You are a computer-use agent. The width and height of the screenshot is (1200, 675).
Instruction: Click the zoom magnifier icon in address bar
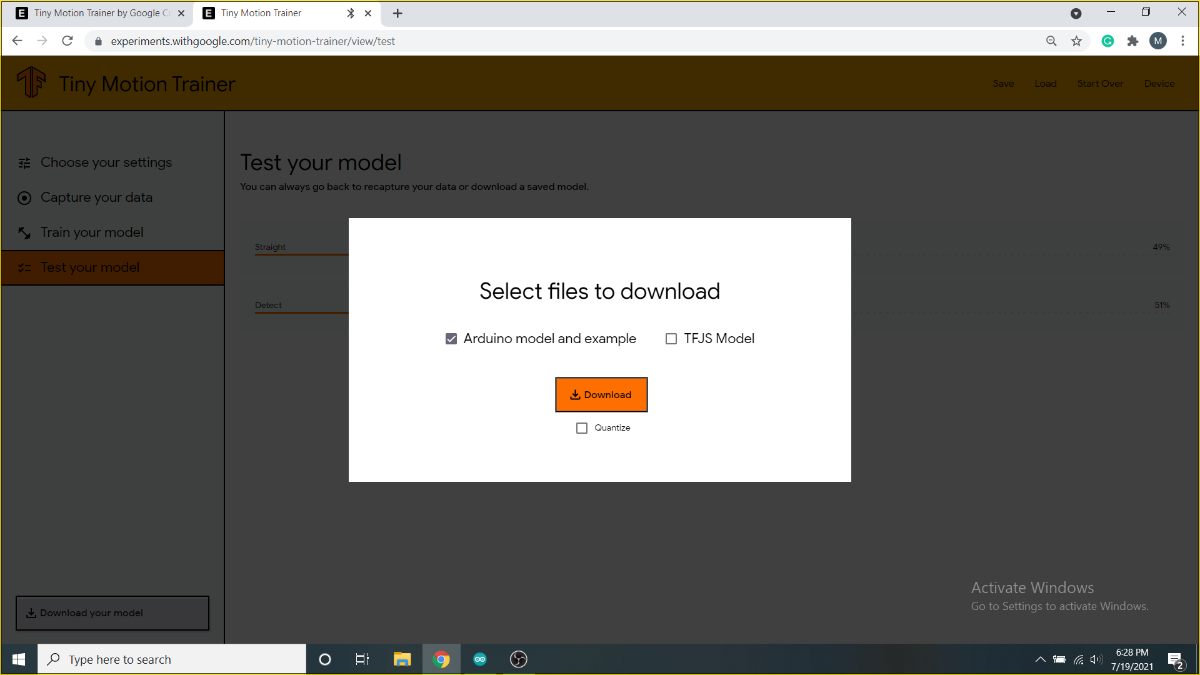pos(1051,41)
